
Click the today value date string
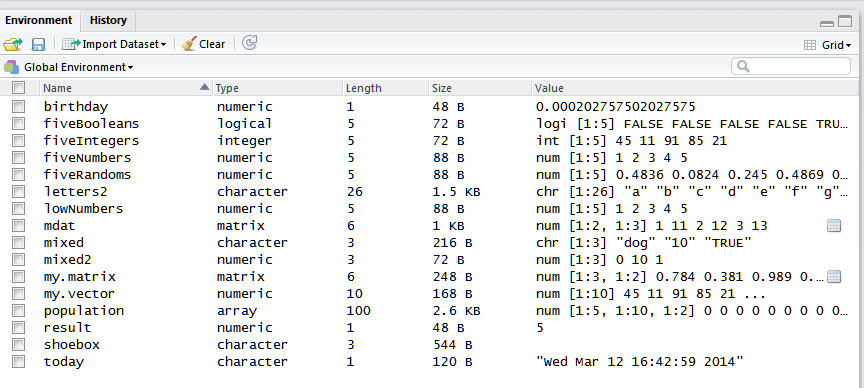coord(639,362)
